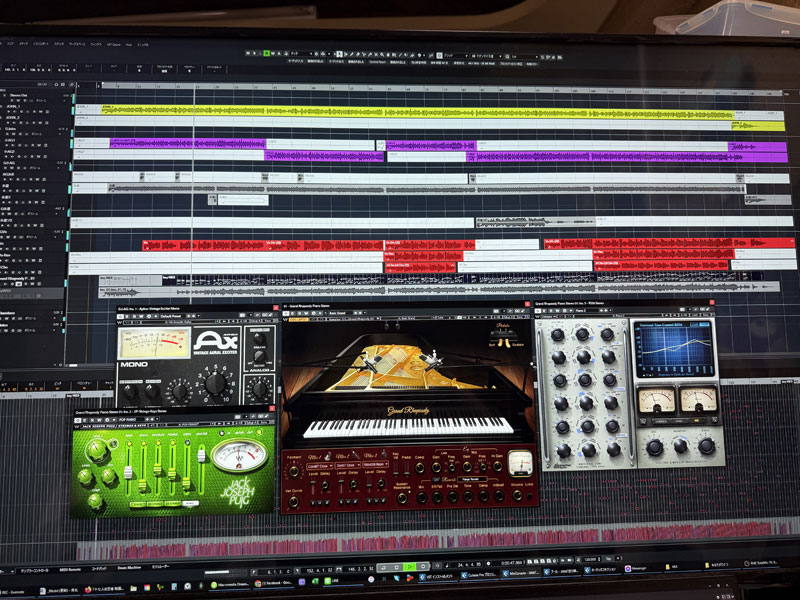Open the Grand Rhapsody reverb type dropdown
Image resolution: width=800 pixels, height=600 pixels.
click(x=470, y=480)
